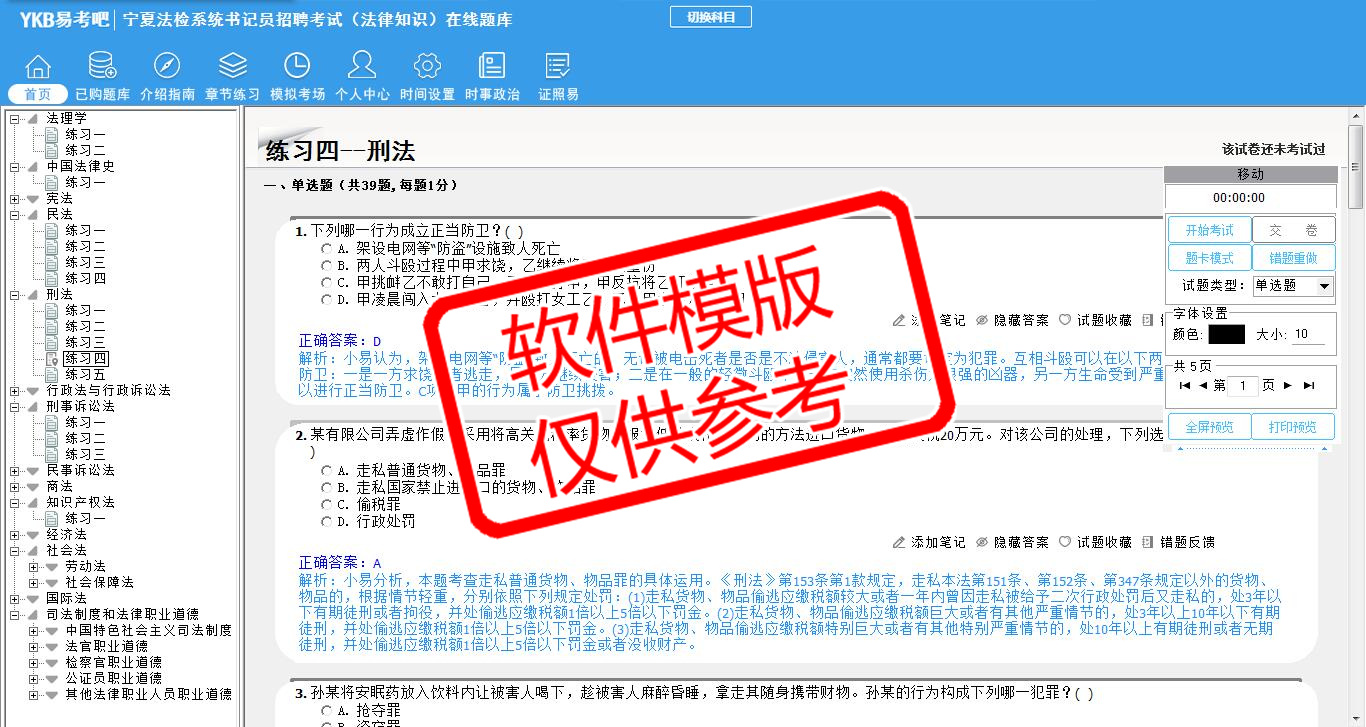The image size is (1366, 727).
Task: Click 试题收藏 heart icon for question 1
Action: click(x=1065, y=321)
